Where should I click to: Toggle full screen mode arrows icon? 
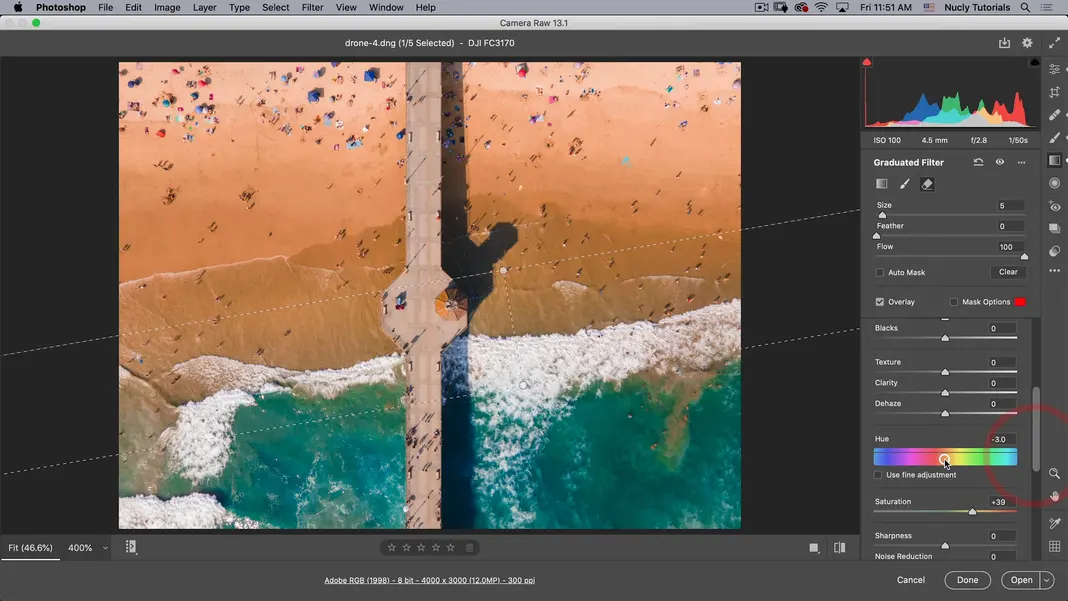(x=1054, y=43)
